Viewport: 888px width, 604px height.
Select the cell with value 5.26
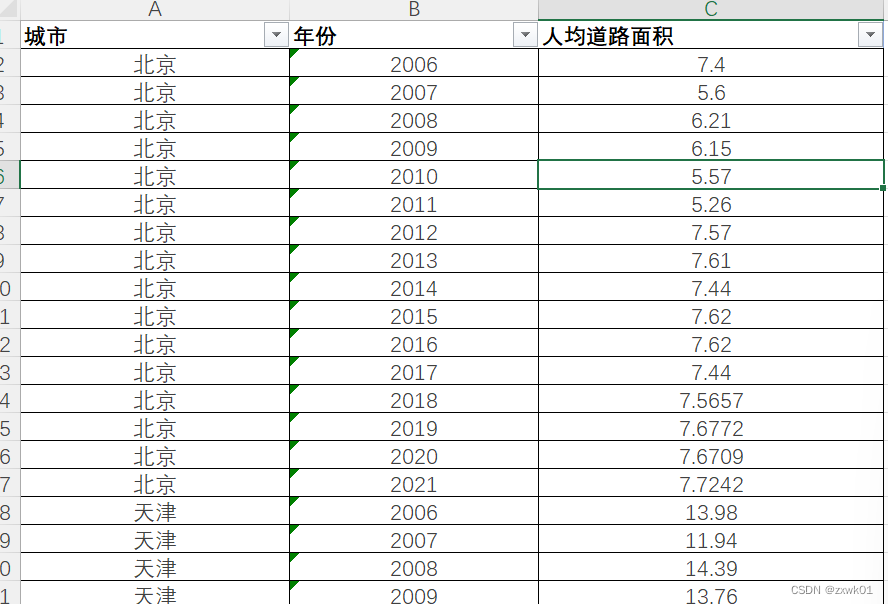711,203
